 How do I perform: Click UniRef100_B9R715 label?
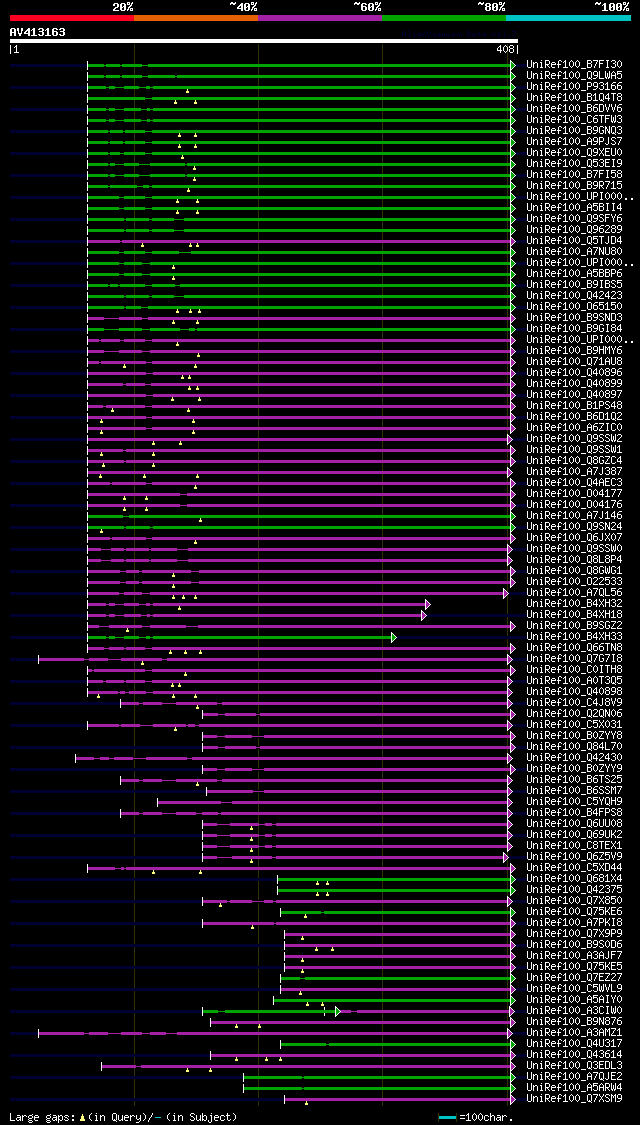click(574, 186)
